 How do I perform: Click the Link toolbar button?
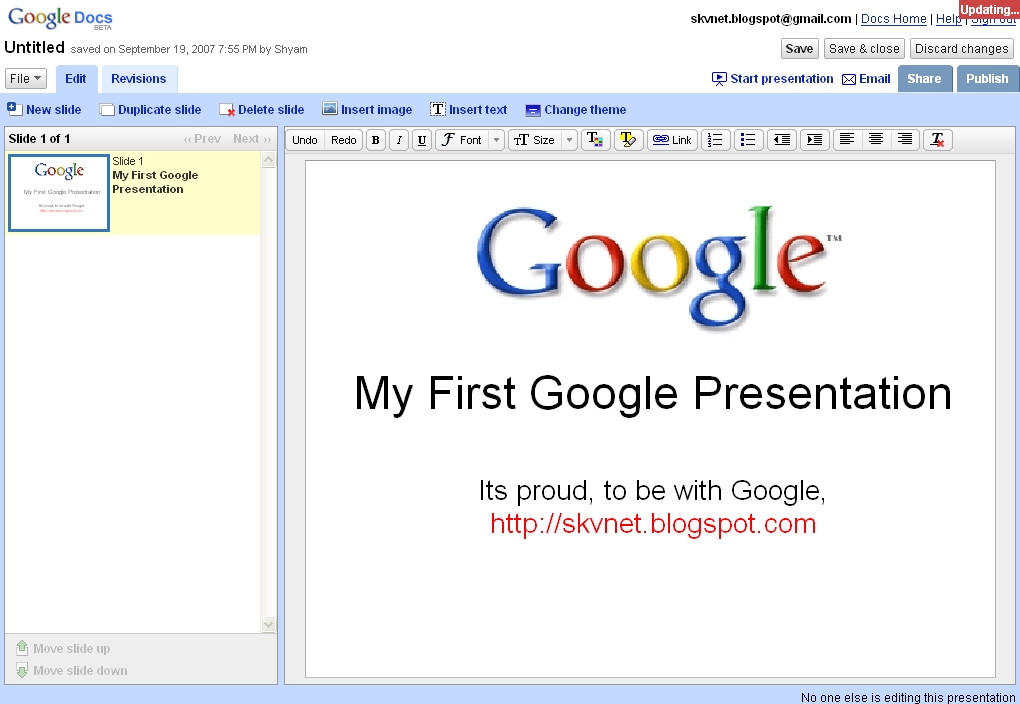tap(672, 140)
